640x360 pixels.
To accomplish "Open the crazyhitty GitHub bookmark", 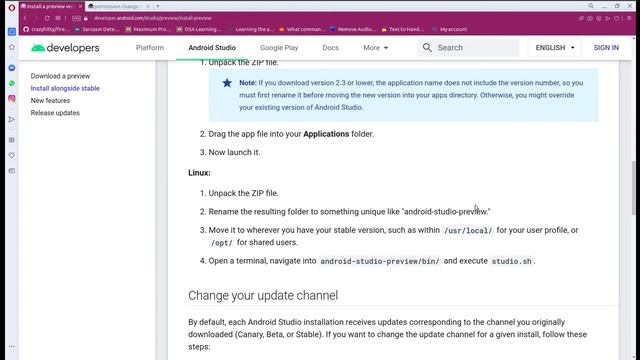I will [46, 29].
